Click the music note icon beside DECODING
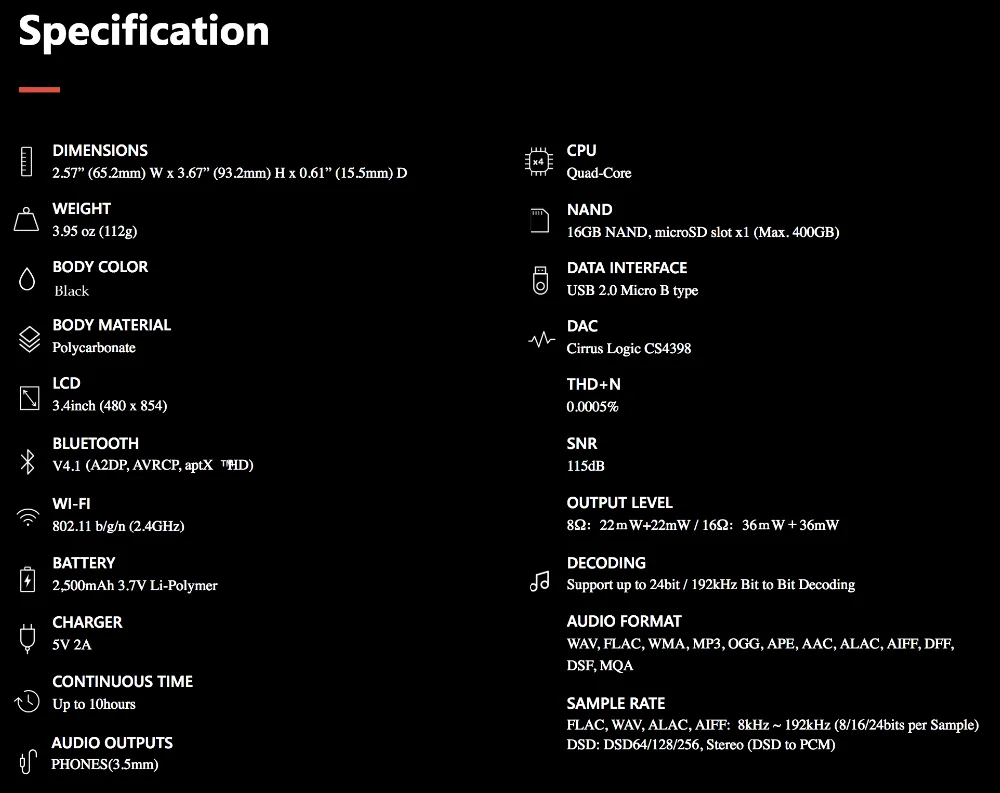Viewport: 1000px width, 793px height. pos(540,581)
